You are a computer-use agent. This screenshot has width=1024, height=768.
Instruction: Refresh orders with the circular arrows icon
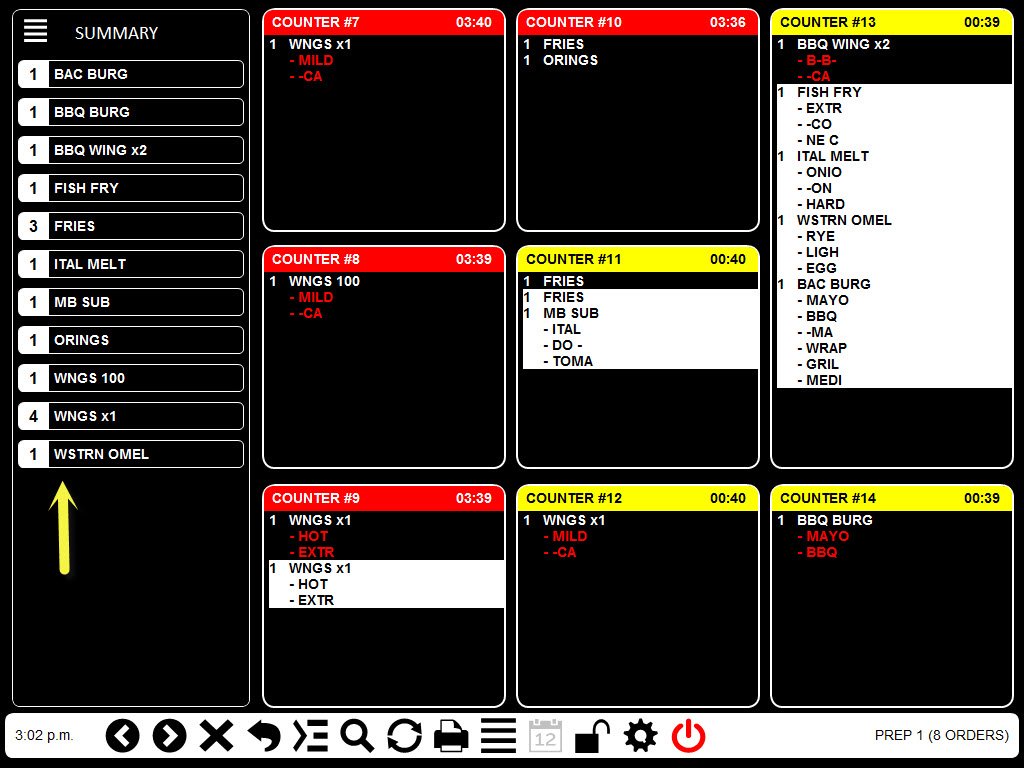pyautogui.click(x=404, y=736)
